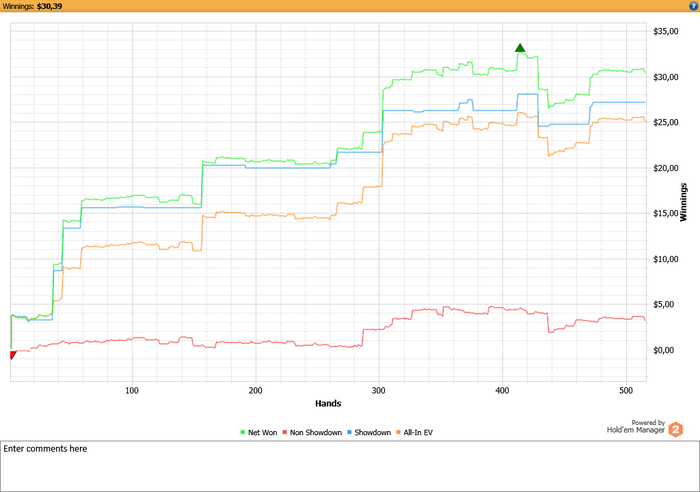Click the 100 hands axis label

tap(132, 391)
